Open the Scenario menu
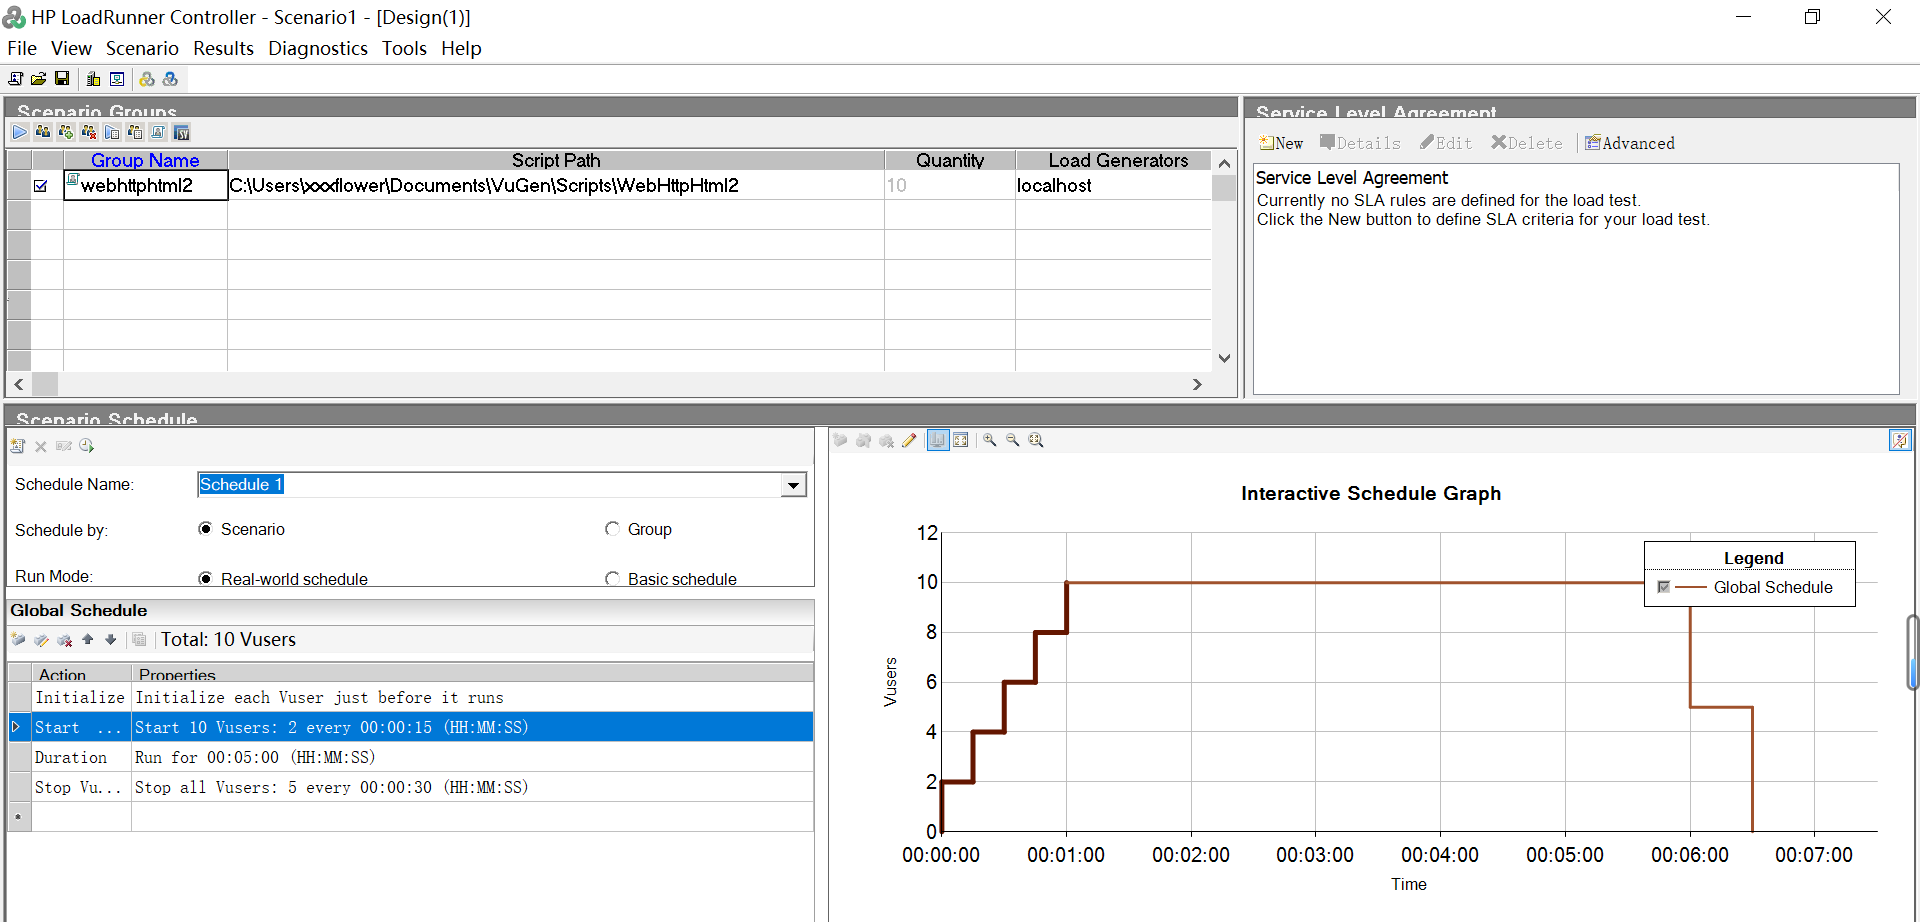 pyautogui.click(x=142, y=48)
